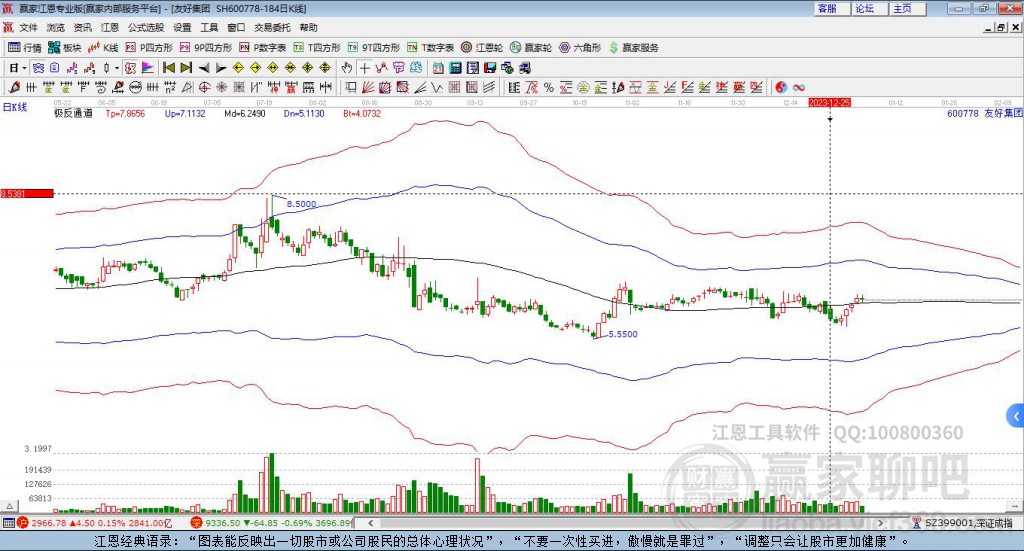This screenshot has height=551, width=1024.
Task: Click the 5.5500 low price annotation
Action: tap(623, 334)
